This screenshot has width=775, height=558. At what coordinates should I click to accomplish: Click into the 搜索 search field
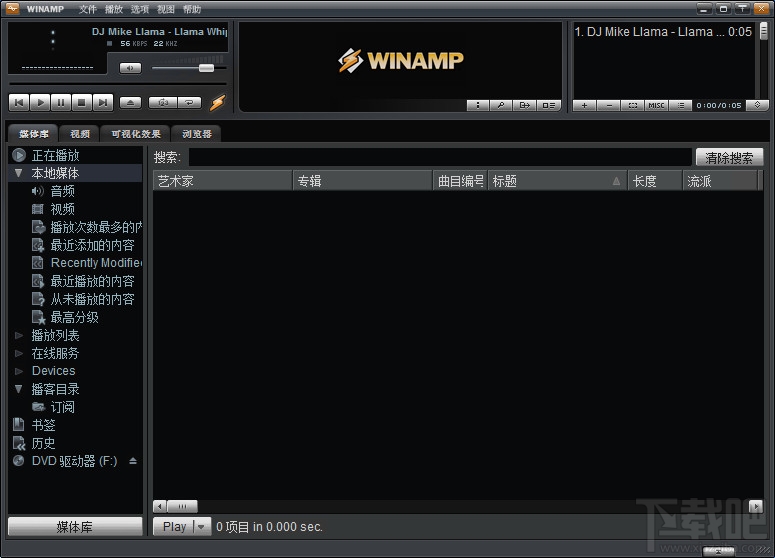(440, 157)
